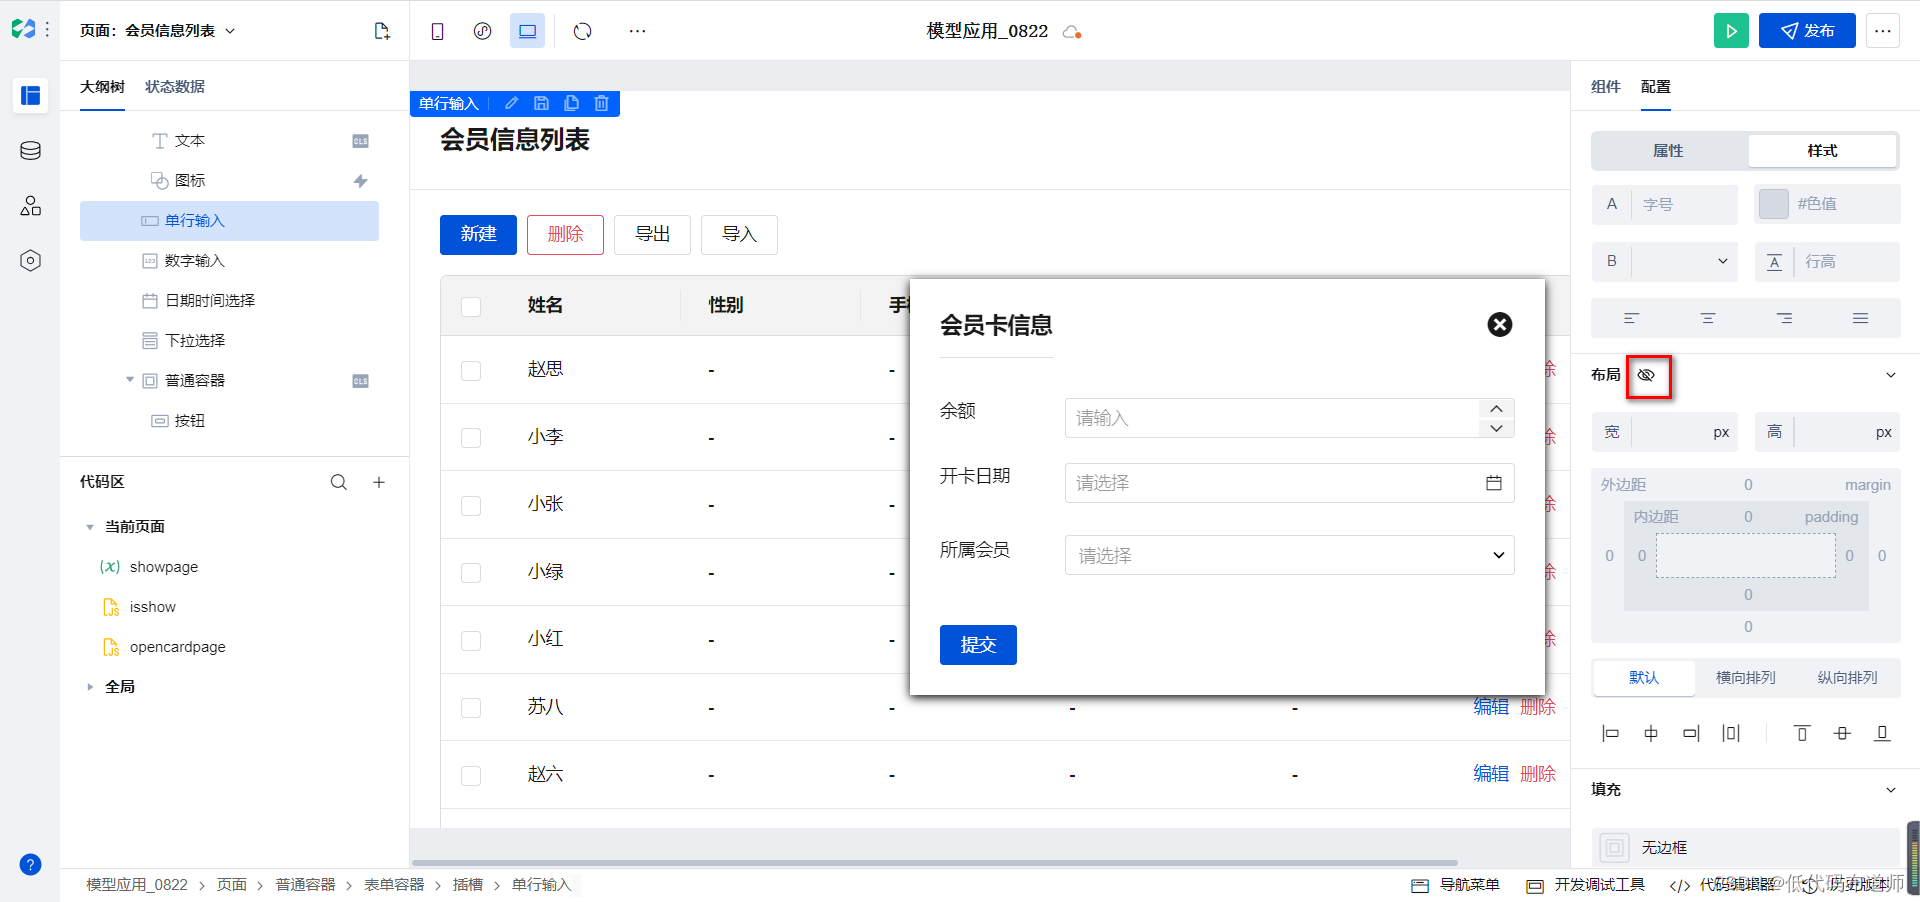Click the 提交 button in dialog

click(978, 645)
